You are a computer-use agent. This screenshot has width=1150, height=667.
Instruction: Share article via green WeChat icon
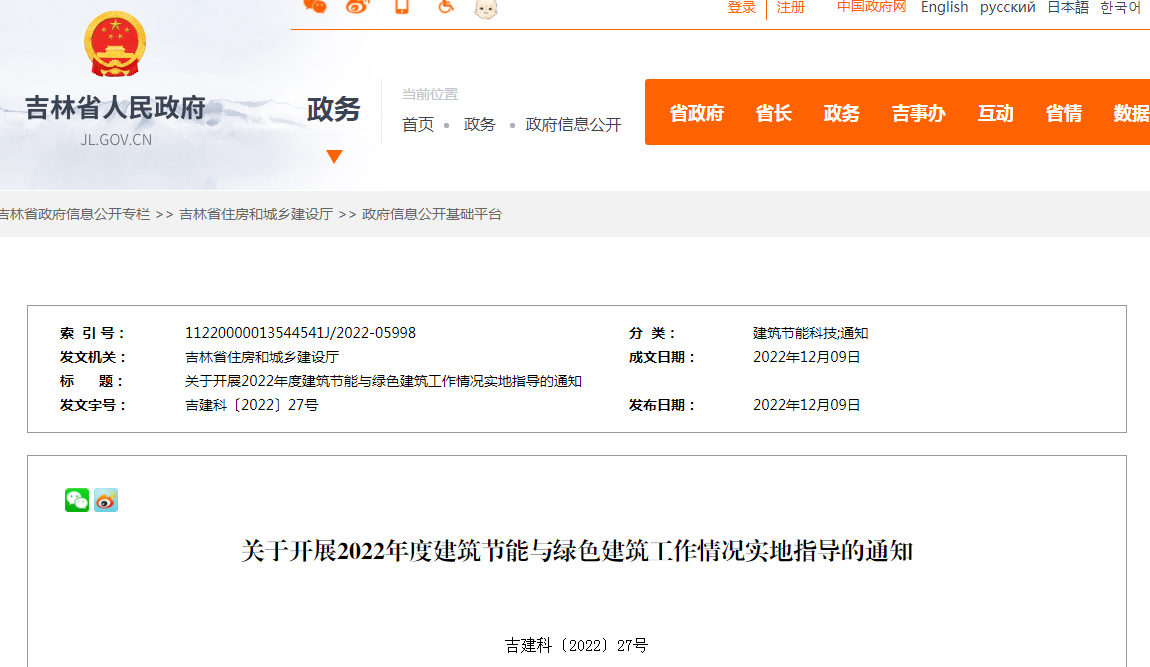(77, 500)
